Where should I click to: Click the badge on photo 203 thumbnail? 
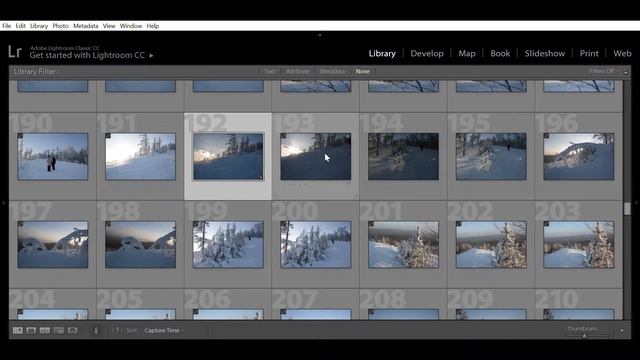tap(547, 224)
